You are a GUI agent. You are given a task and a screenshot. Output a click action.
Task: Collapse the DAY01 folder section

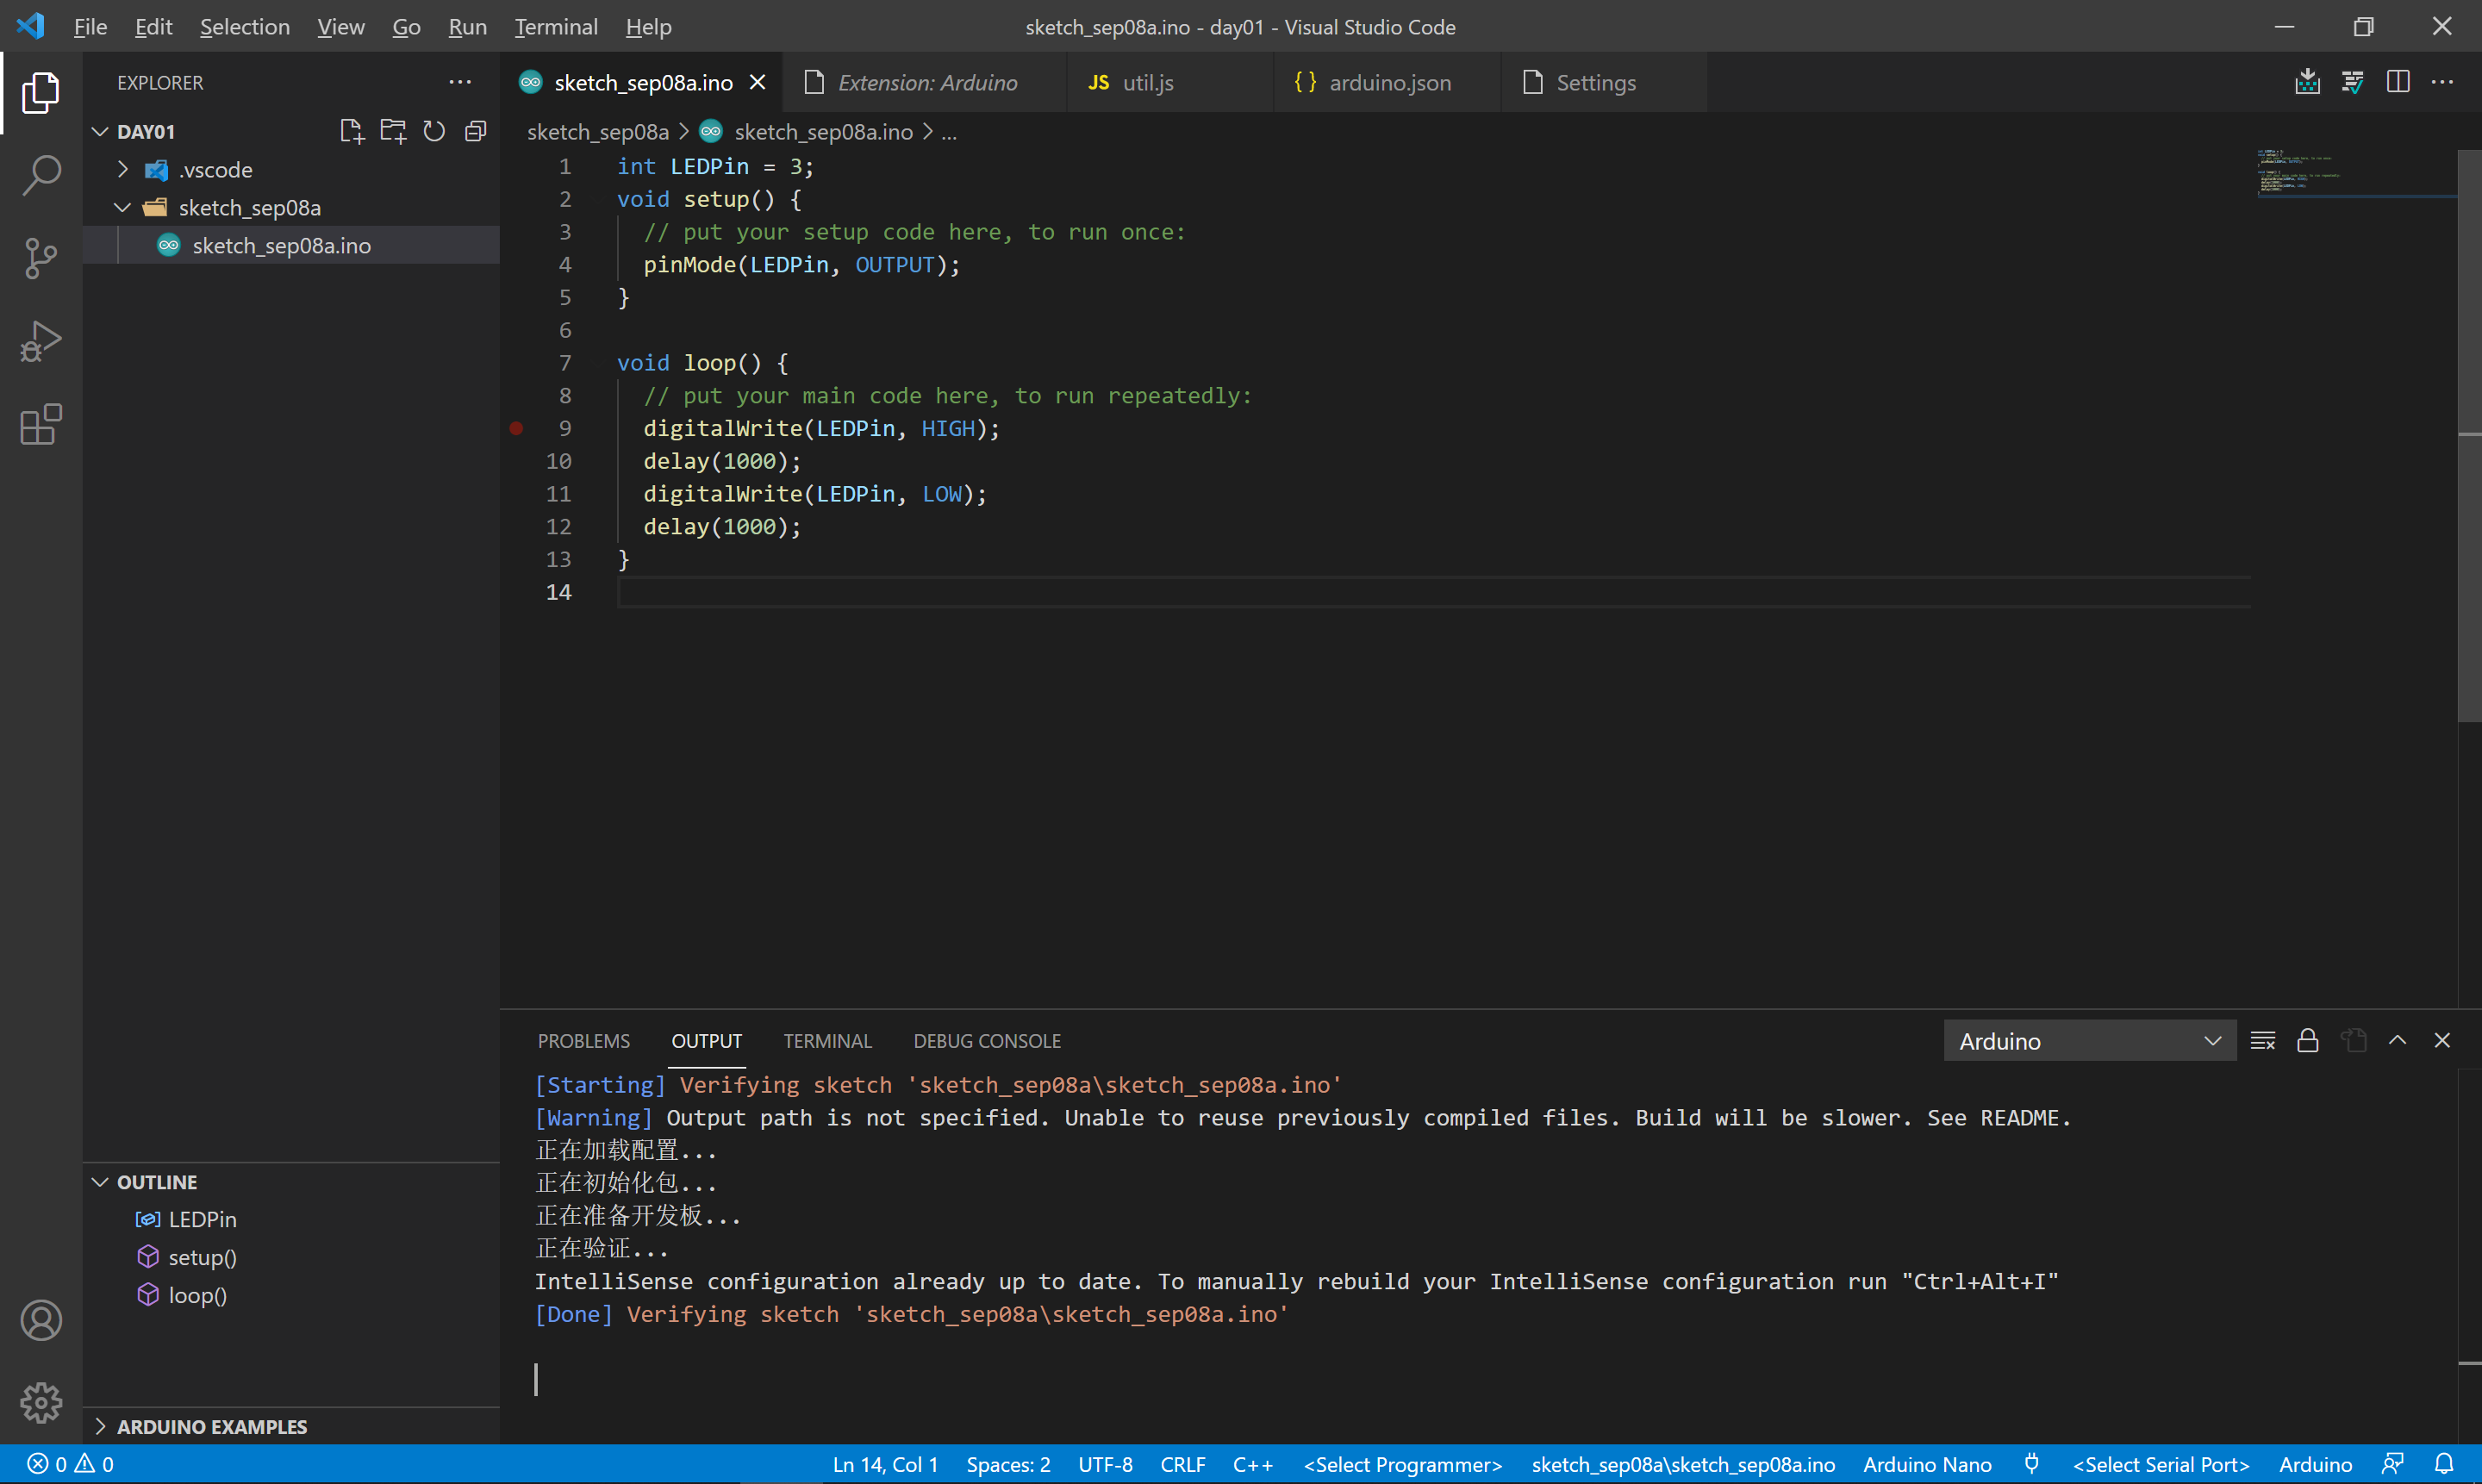click(x=100, y=131)
